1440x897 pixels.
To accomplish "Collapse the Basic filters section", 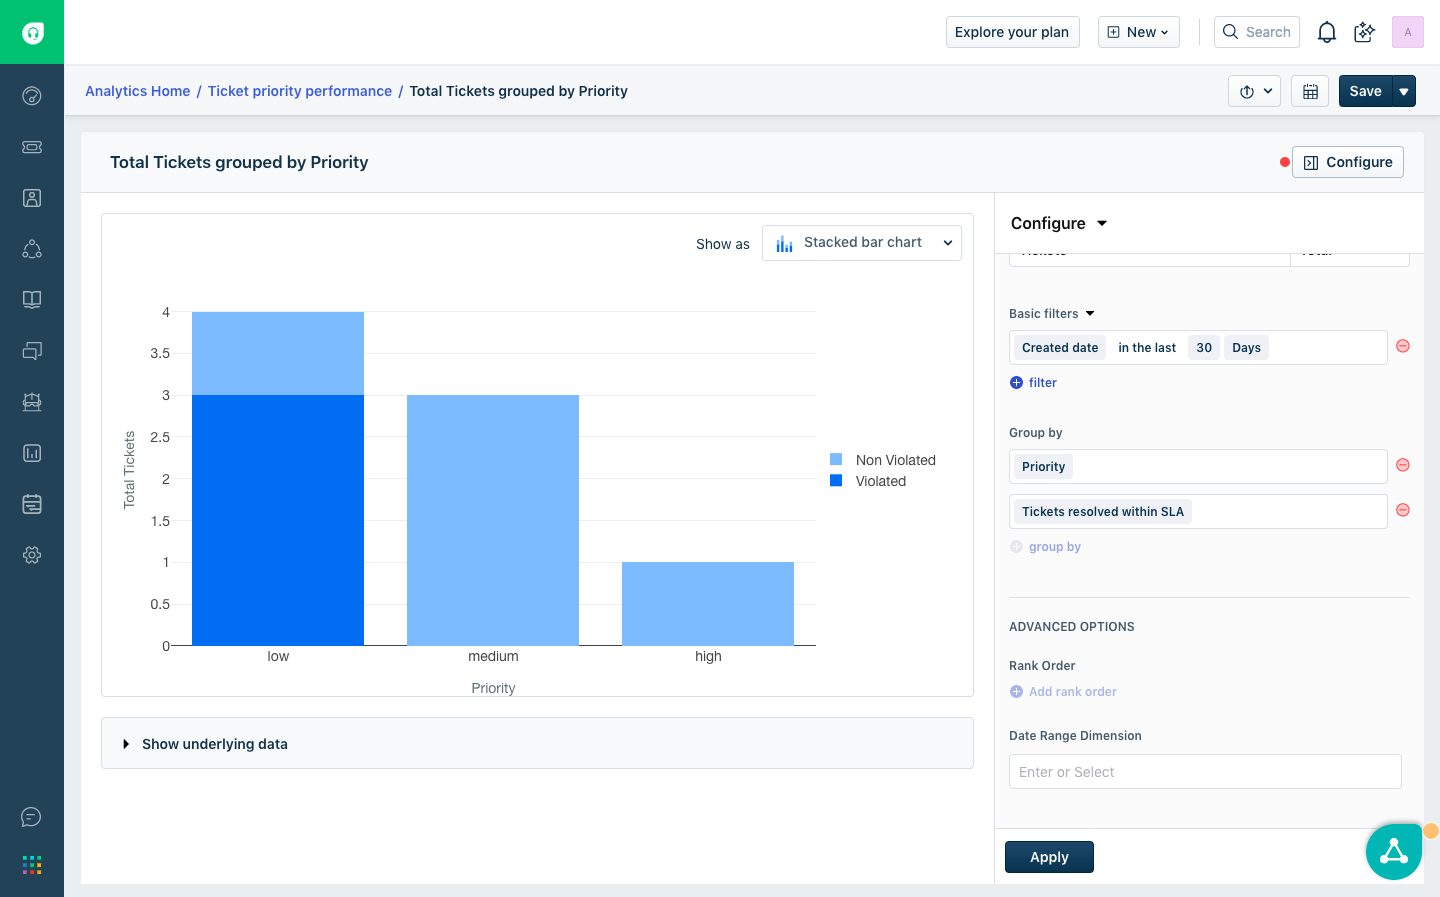I will tap(1089, 313).
